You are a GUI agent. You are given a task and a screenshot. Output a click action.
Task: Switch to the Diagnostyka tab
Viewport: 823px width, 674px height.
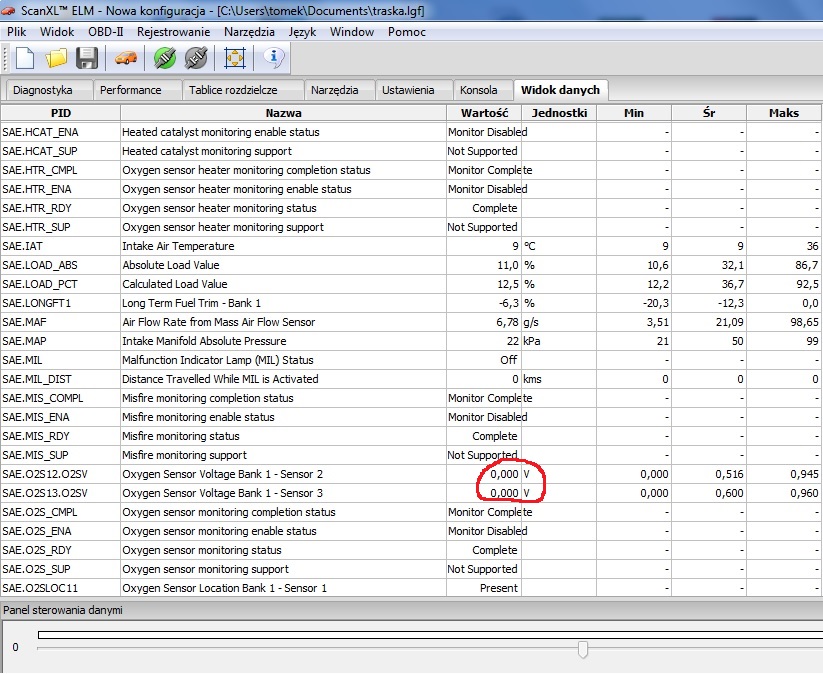tap(43, 90)
